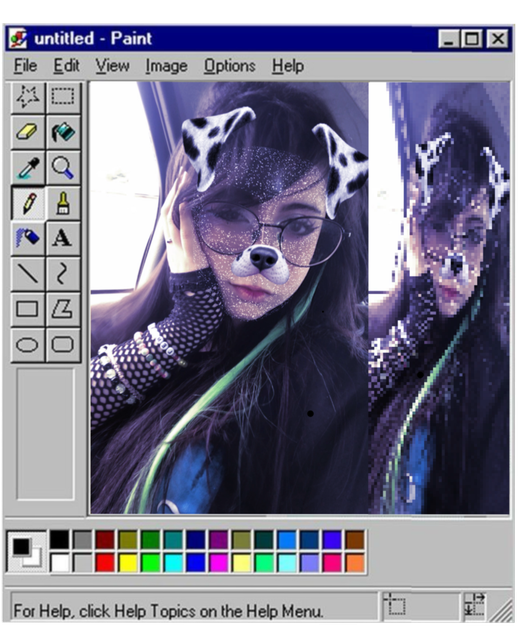Choose the magenta color swatch
518x640 pixels.
pyautogui.click(x=218, y=562)
